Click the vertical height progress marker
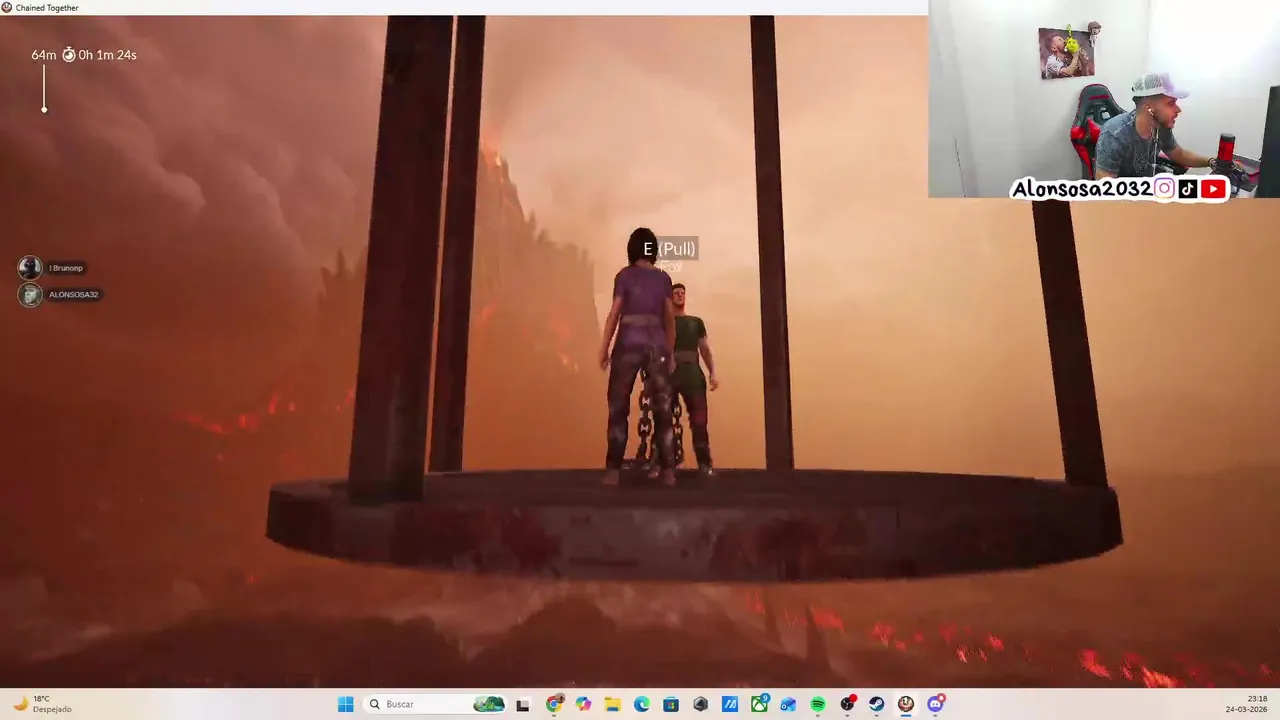Viewport: 1280px width, 720px height. point(44,89)
